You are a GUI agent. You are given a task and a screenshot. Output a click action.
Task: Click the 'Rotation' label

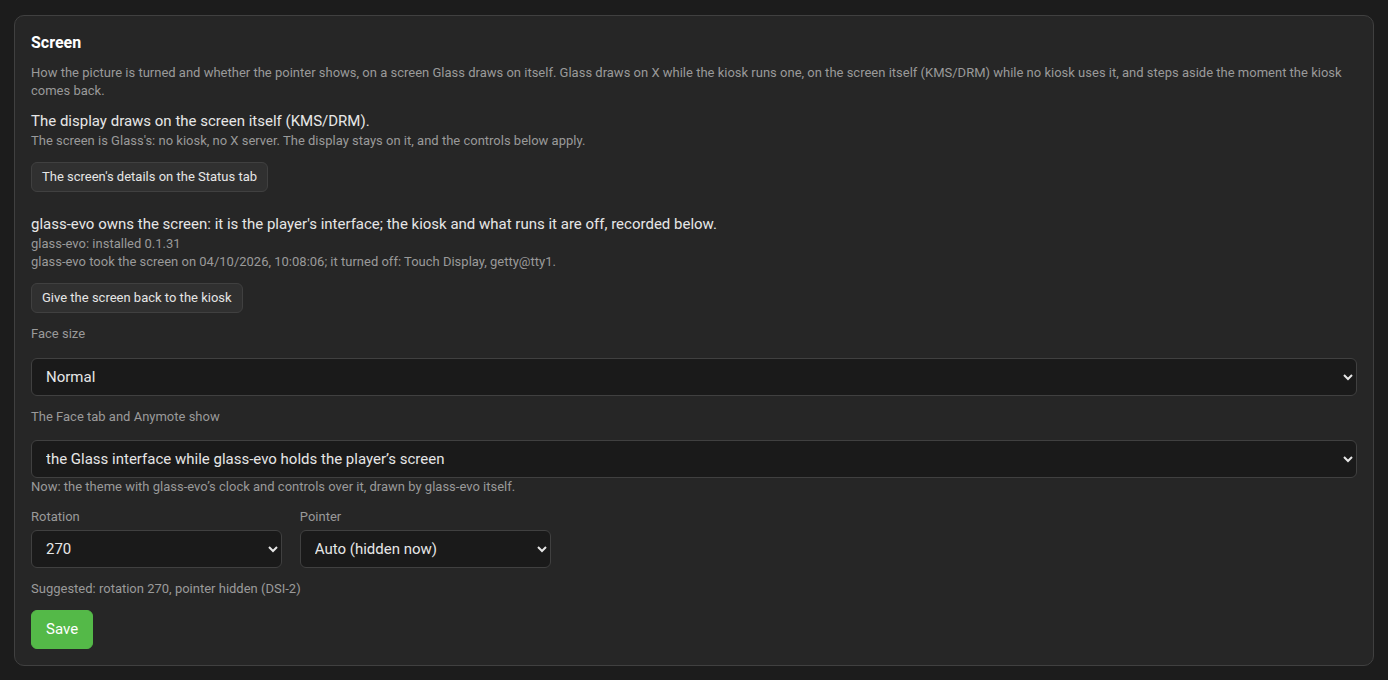(x=55, y=517)
